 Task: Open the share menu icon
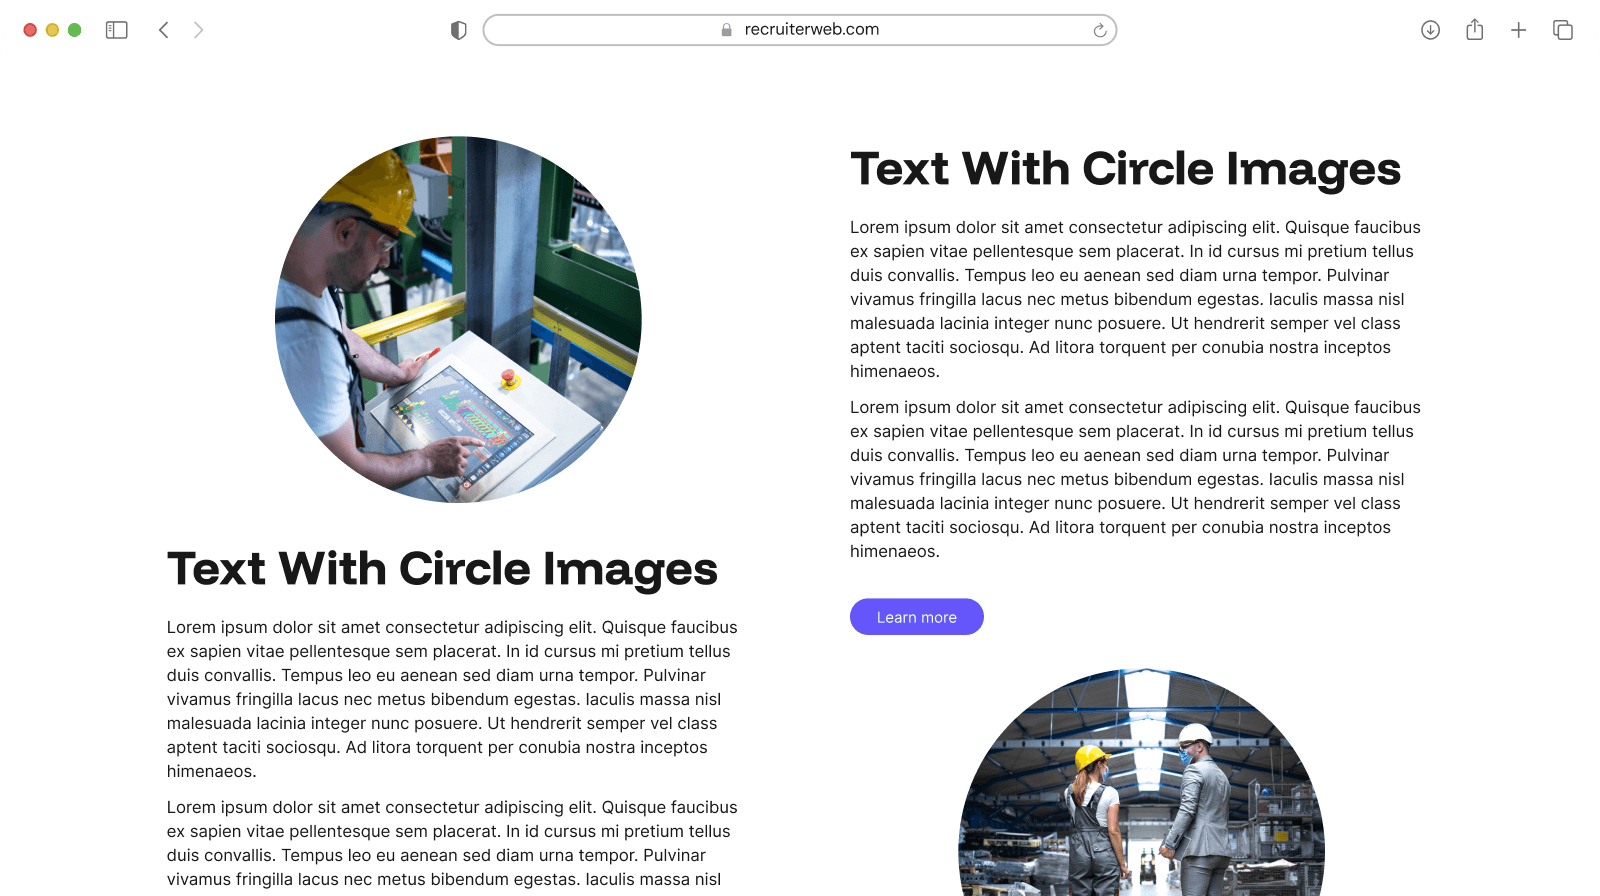(1475, 30)
